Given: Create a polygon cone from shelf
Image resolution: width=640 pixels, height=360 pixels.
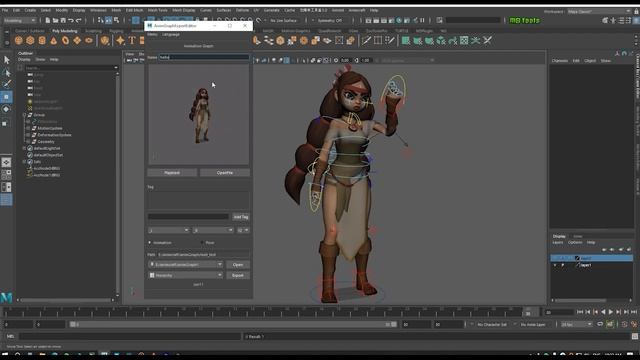Looking at the screenshot, I should pos(54,40).
